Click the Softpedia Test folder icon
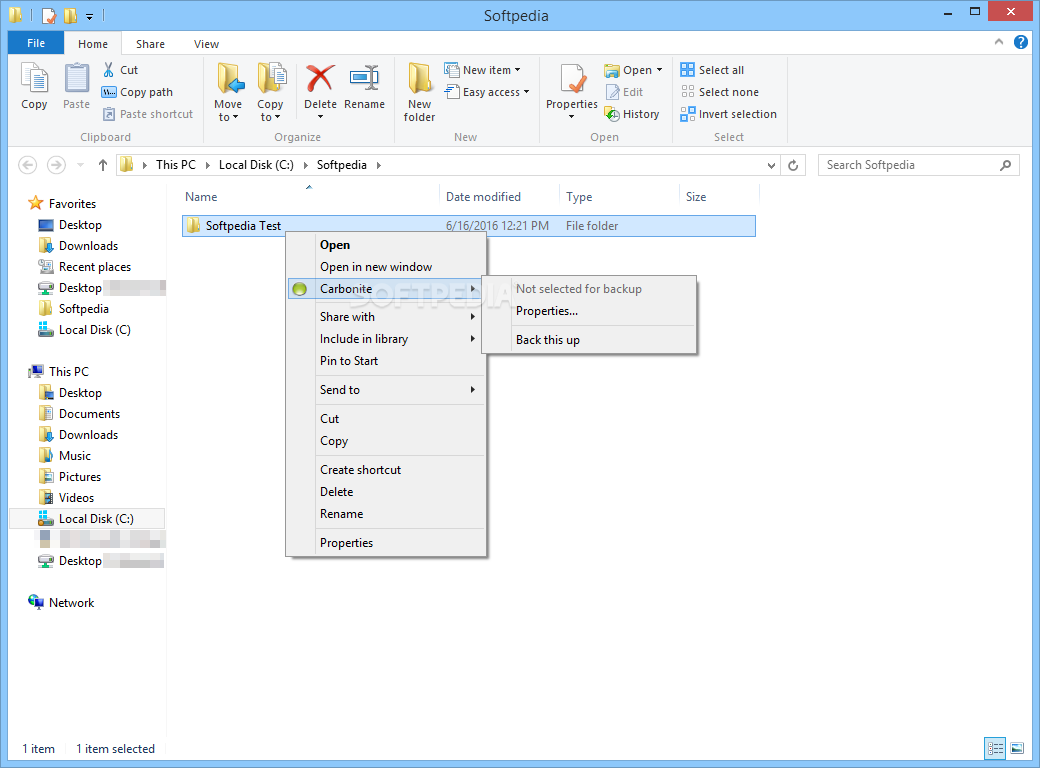This screenshot has height=768, width=1040. (x=193, y=225)
